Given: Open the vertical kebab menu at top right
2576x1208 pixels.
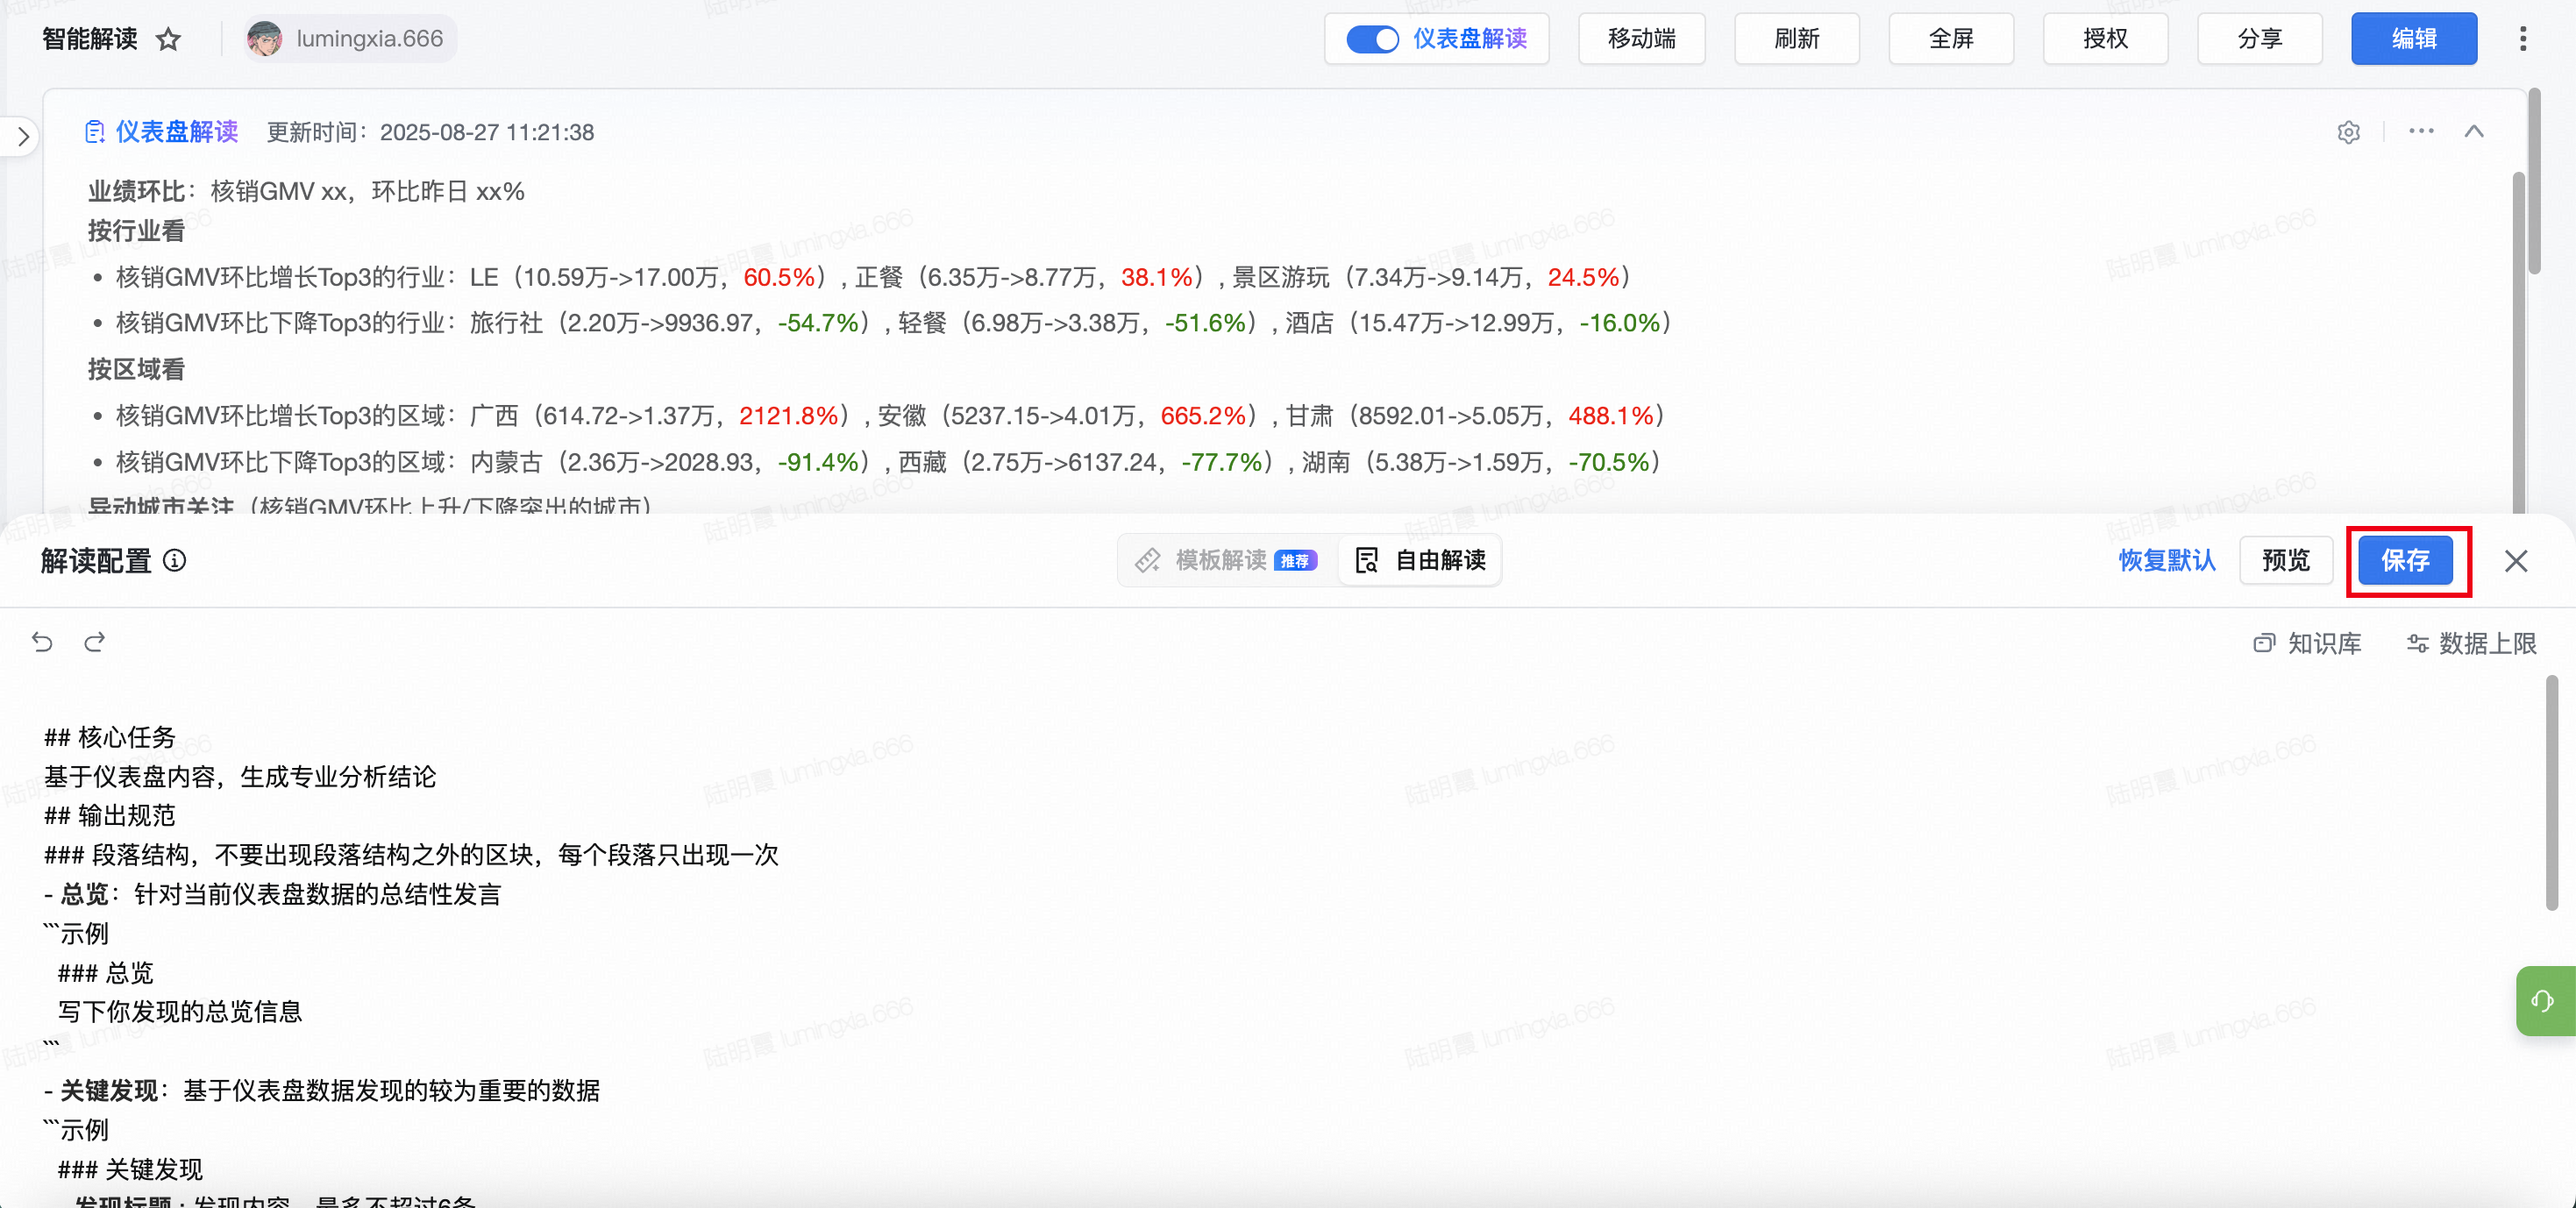Looking at the screenshot, I should (2523, 39).
